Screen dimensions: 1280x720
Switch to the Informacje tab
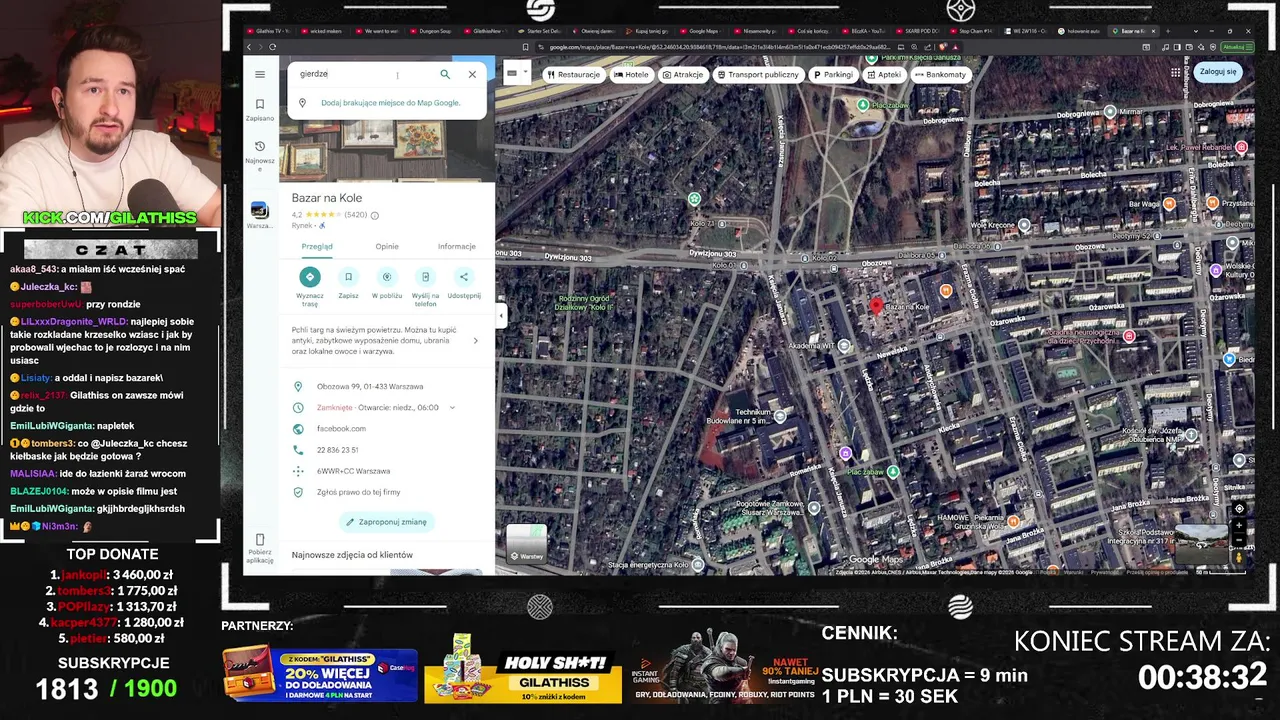(x=456, y=246)
